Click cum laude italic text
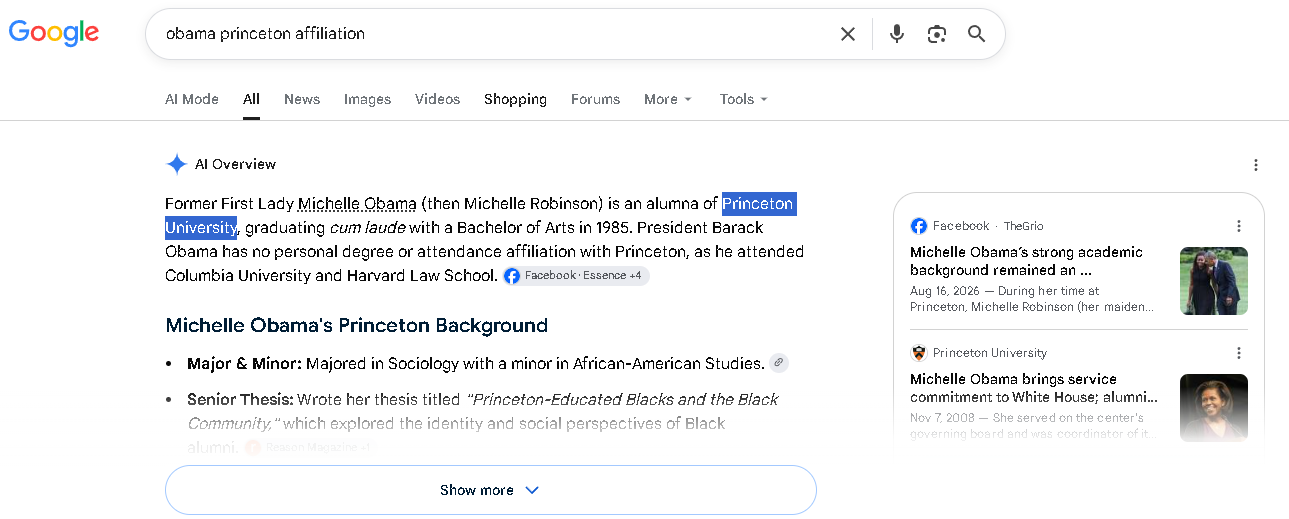The width and height of the screenshot is (1289, 519). click(x=367, y=228)
